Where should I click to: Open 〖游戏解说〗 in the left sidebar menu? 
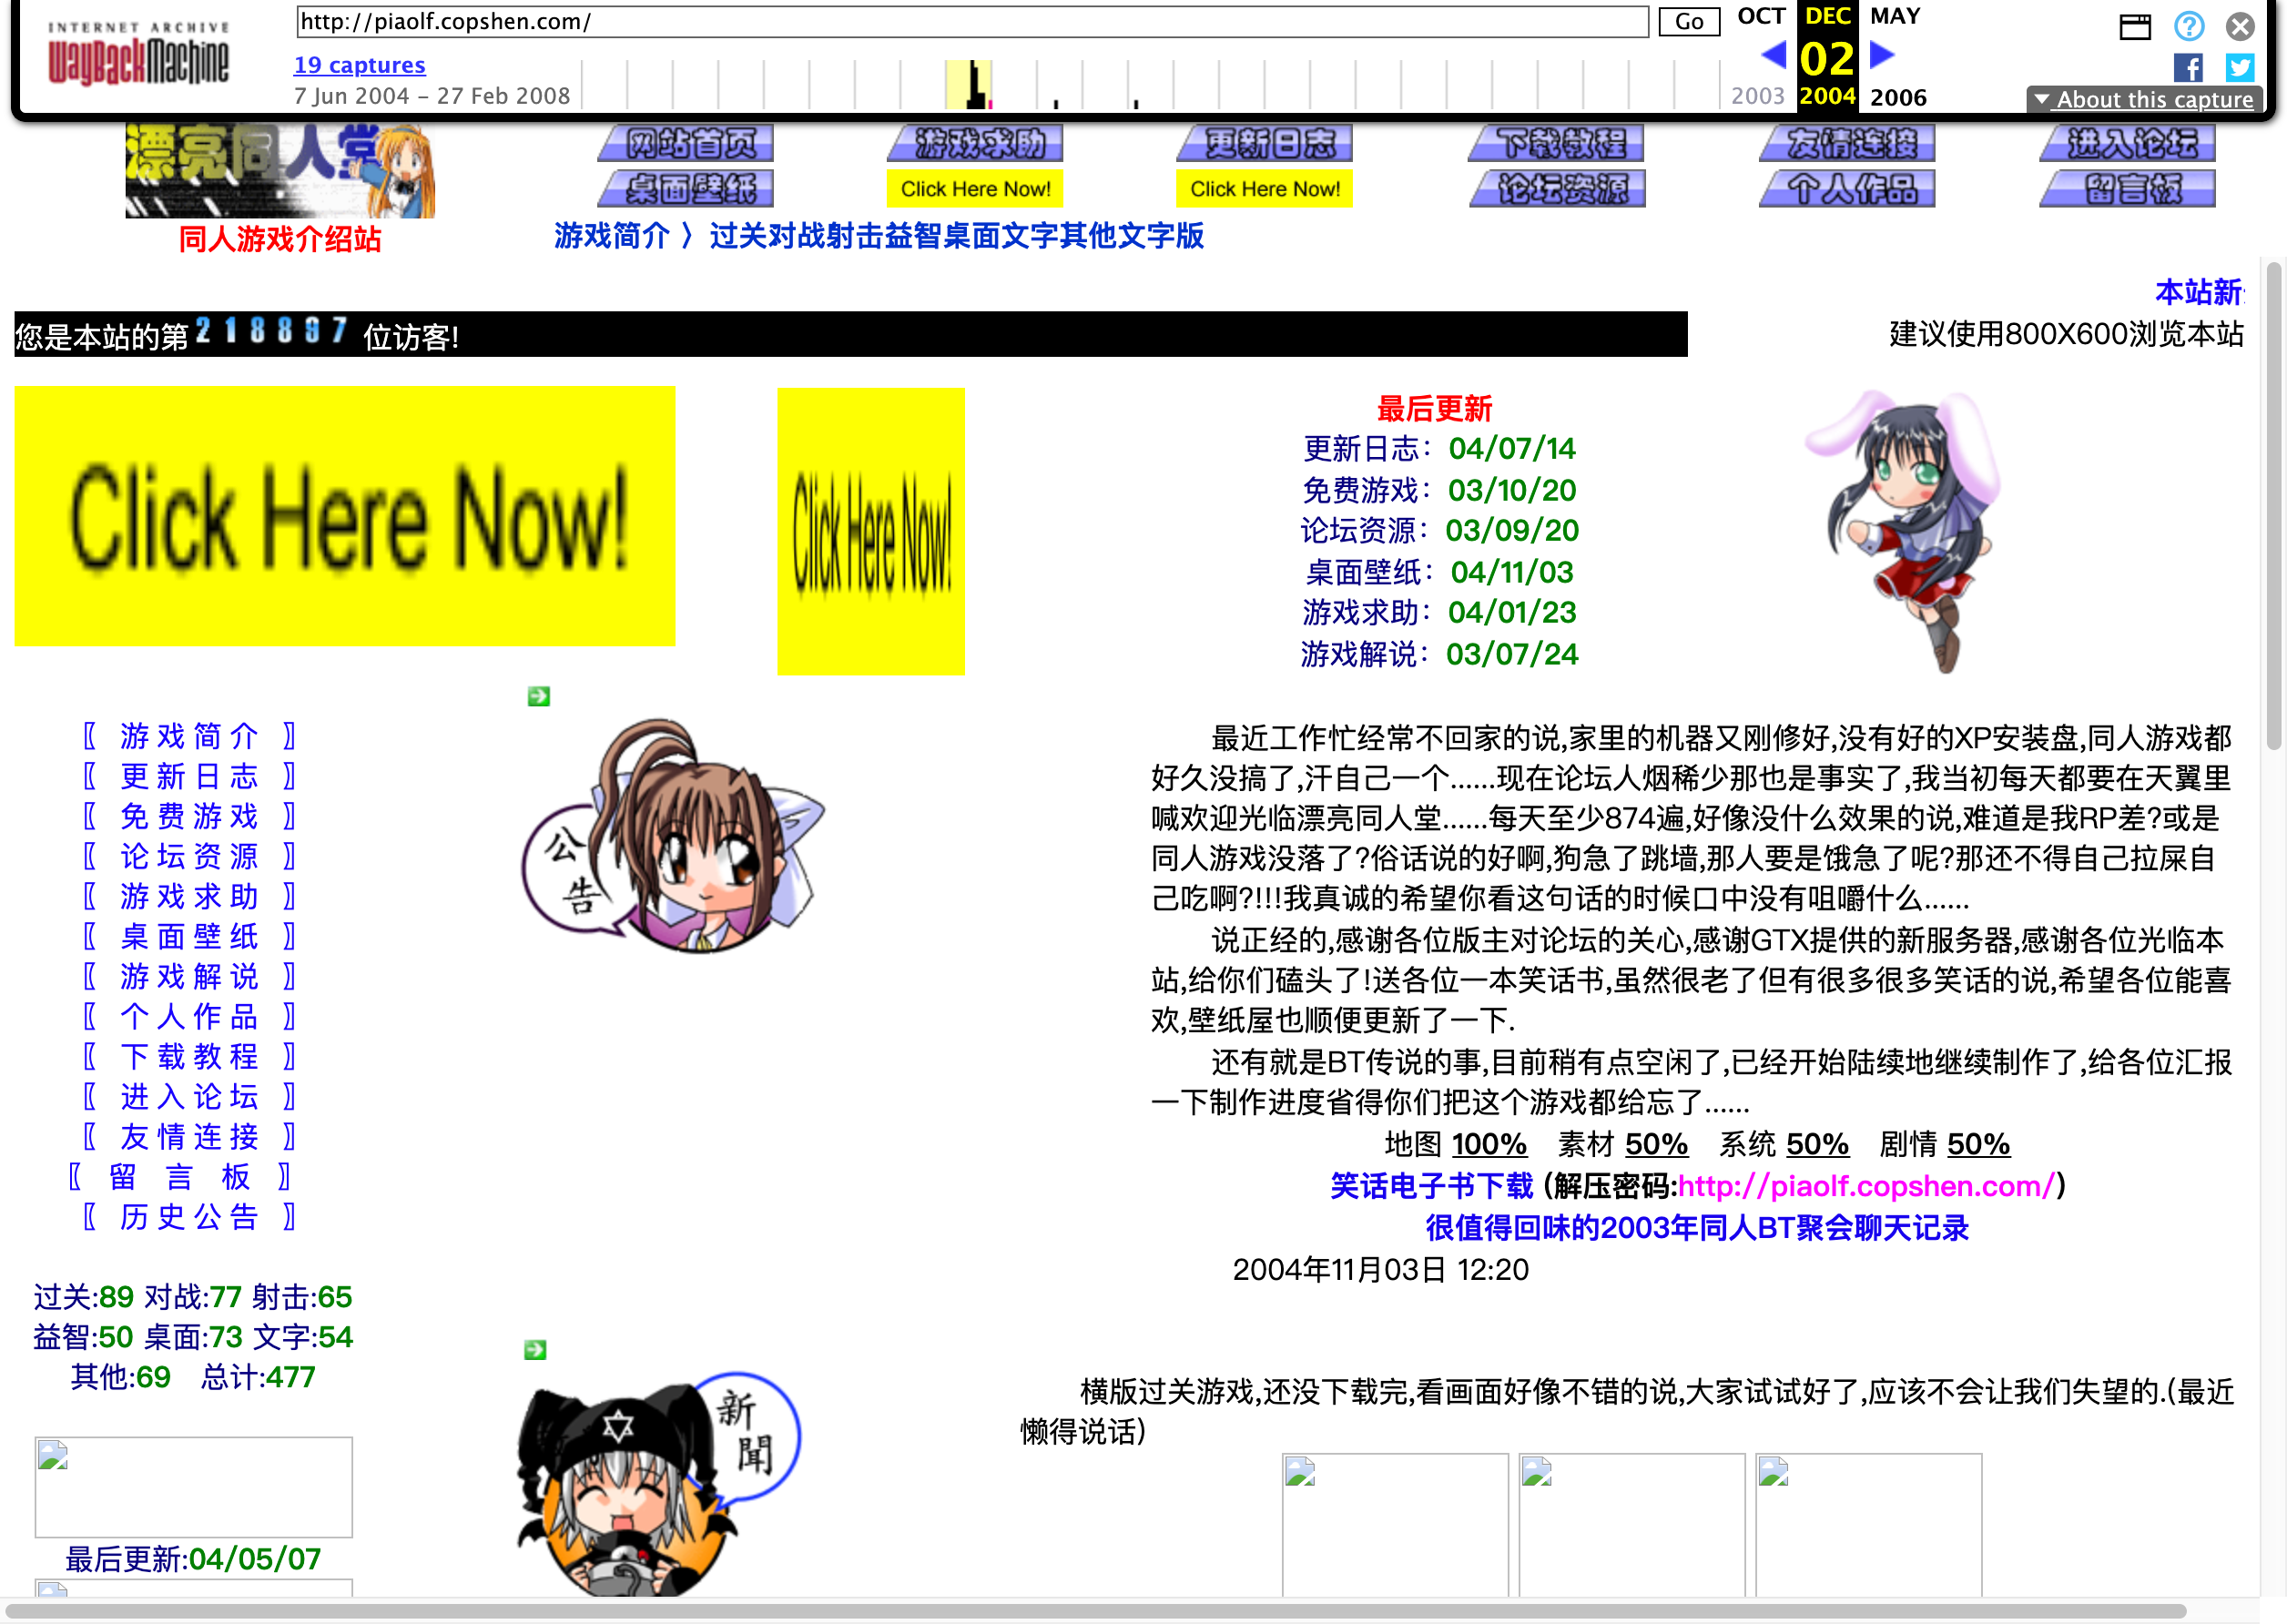tap(189, 976)
